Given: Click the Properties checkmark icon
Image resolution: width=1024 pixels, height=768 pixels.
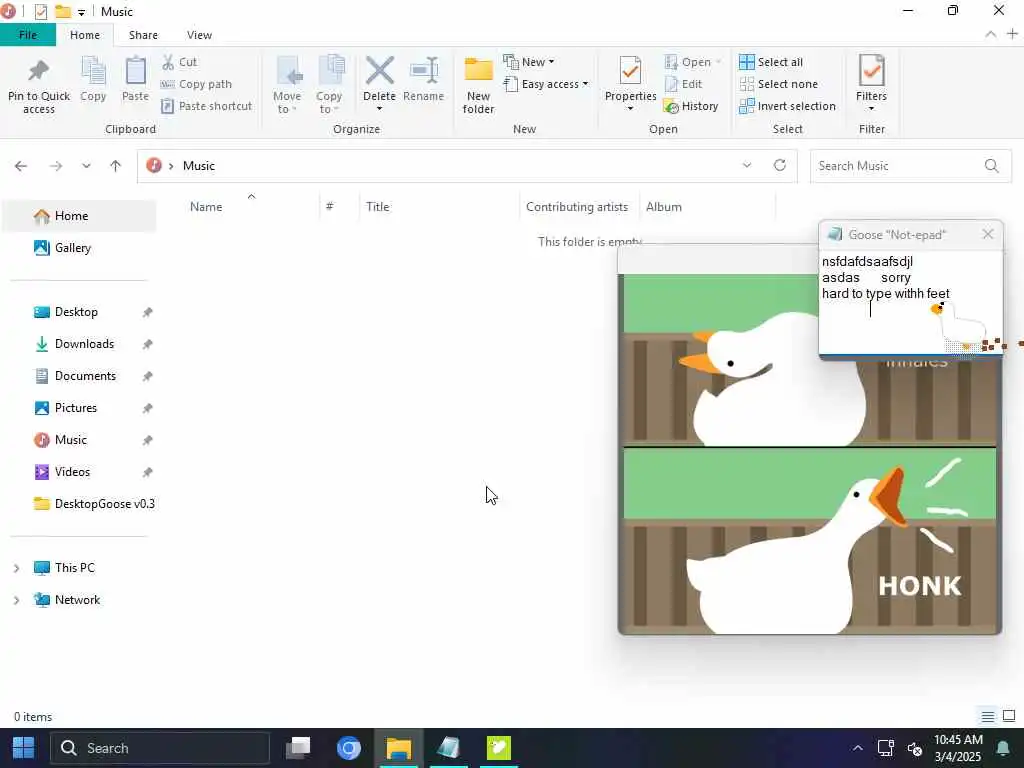Looking at the screenshot, I should (x=630, y=71).
